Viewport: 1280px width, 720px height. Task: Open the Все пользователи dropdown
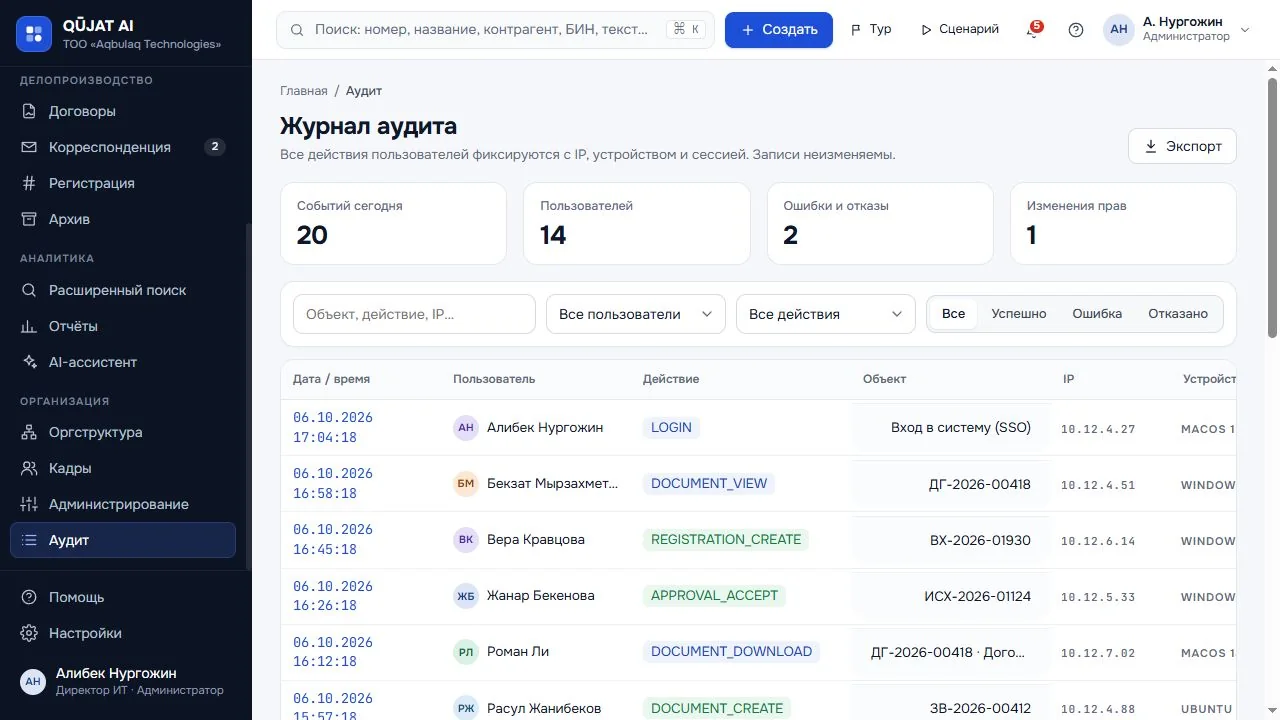pos(636,314)
